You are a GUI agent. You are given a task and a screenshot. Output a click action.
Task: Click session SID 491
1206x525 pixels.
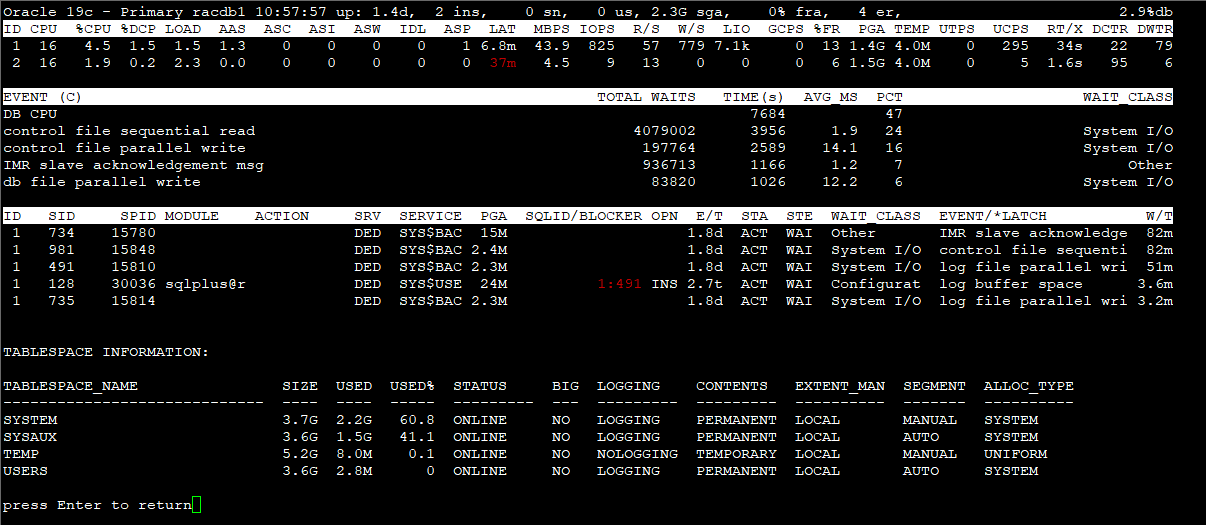[x=61, y=267]
